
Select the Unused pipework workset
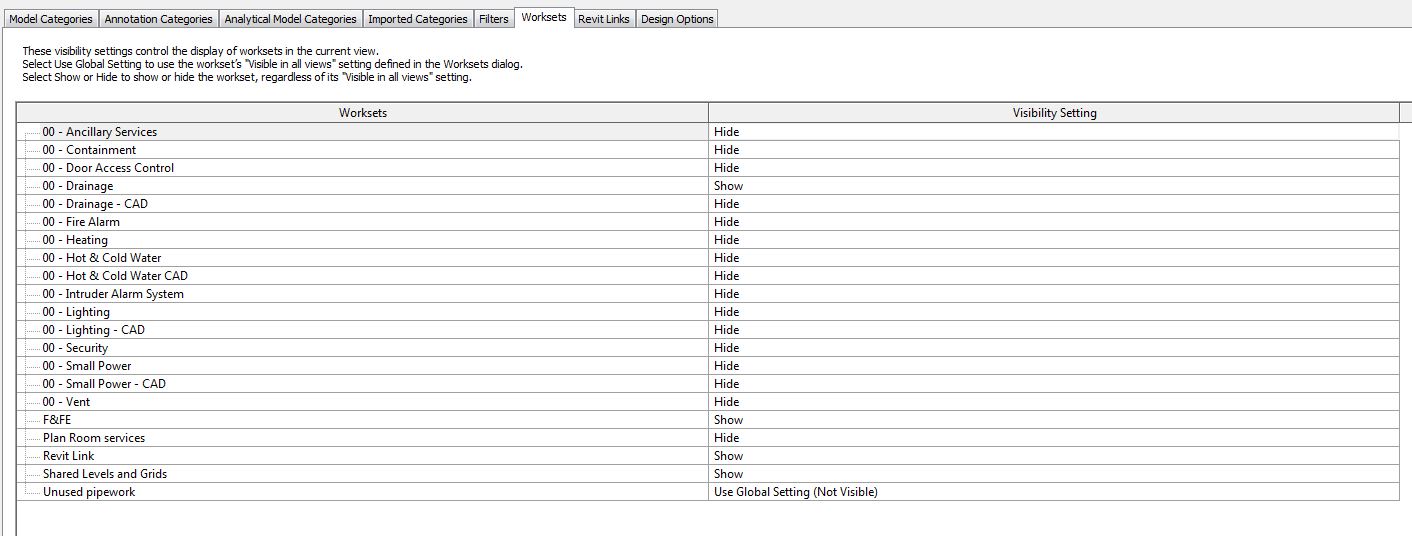point(89,492)
